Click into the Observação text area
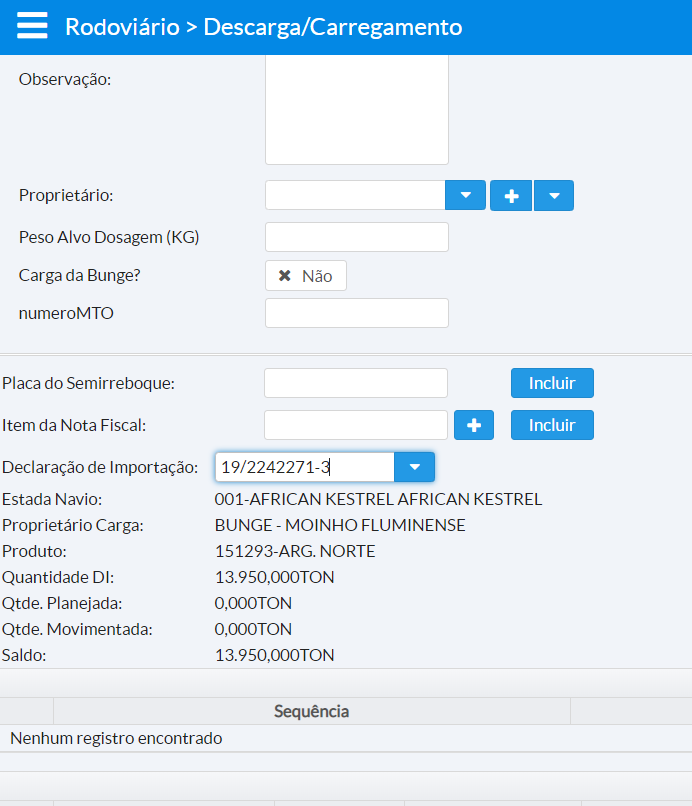Screen dimensions: 692x806 356,109
